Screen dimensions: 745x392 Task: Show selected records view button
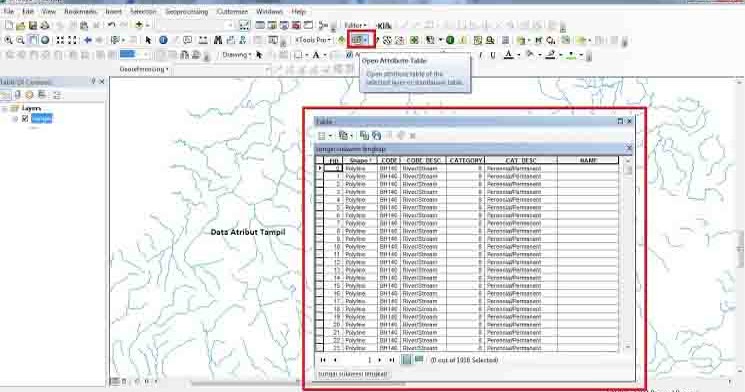pyautogui.click(x=419, y=360)
